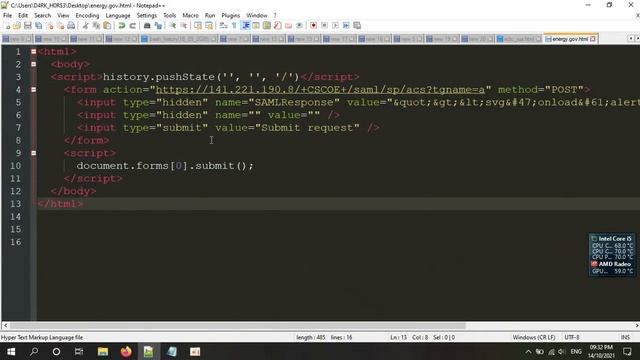Stop macro recording toolbar icon
The image size is (640, 360).
[324, 26]
